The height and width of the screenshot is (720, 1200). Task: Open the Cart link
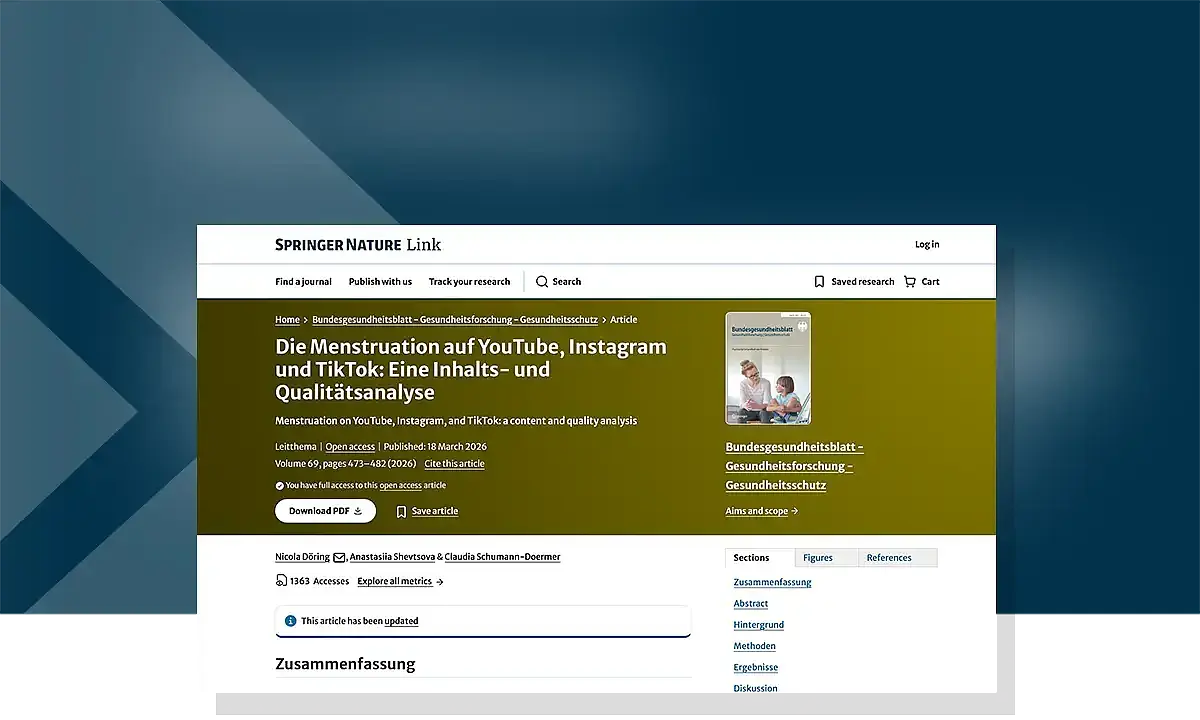point(921,282)
